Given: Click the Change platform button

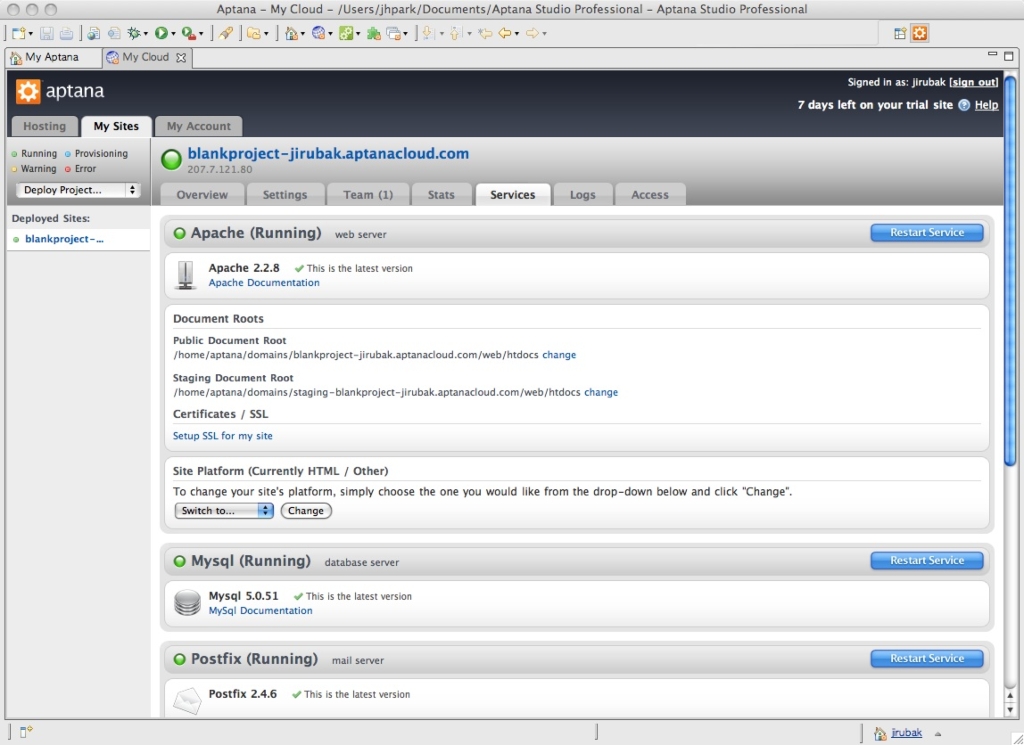Looking at the screenshot, I should point(306,511).
